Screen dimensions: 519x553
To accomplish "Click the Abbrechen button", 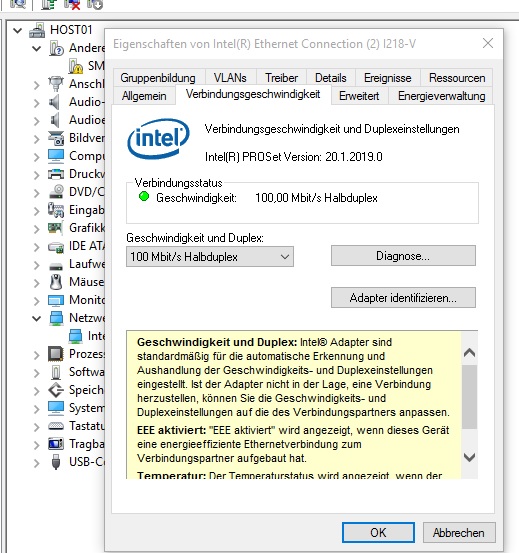I will [459, 533].
